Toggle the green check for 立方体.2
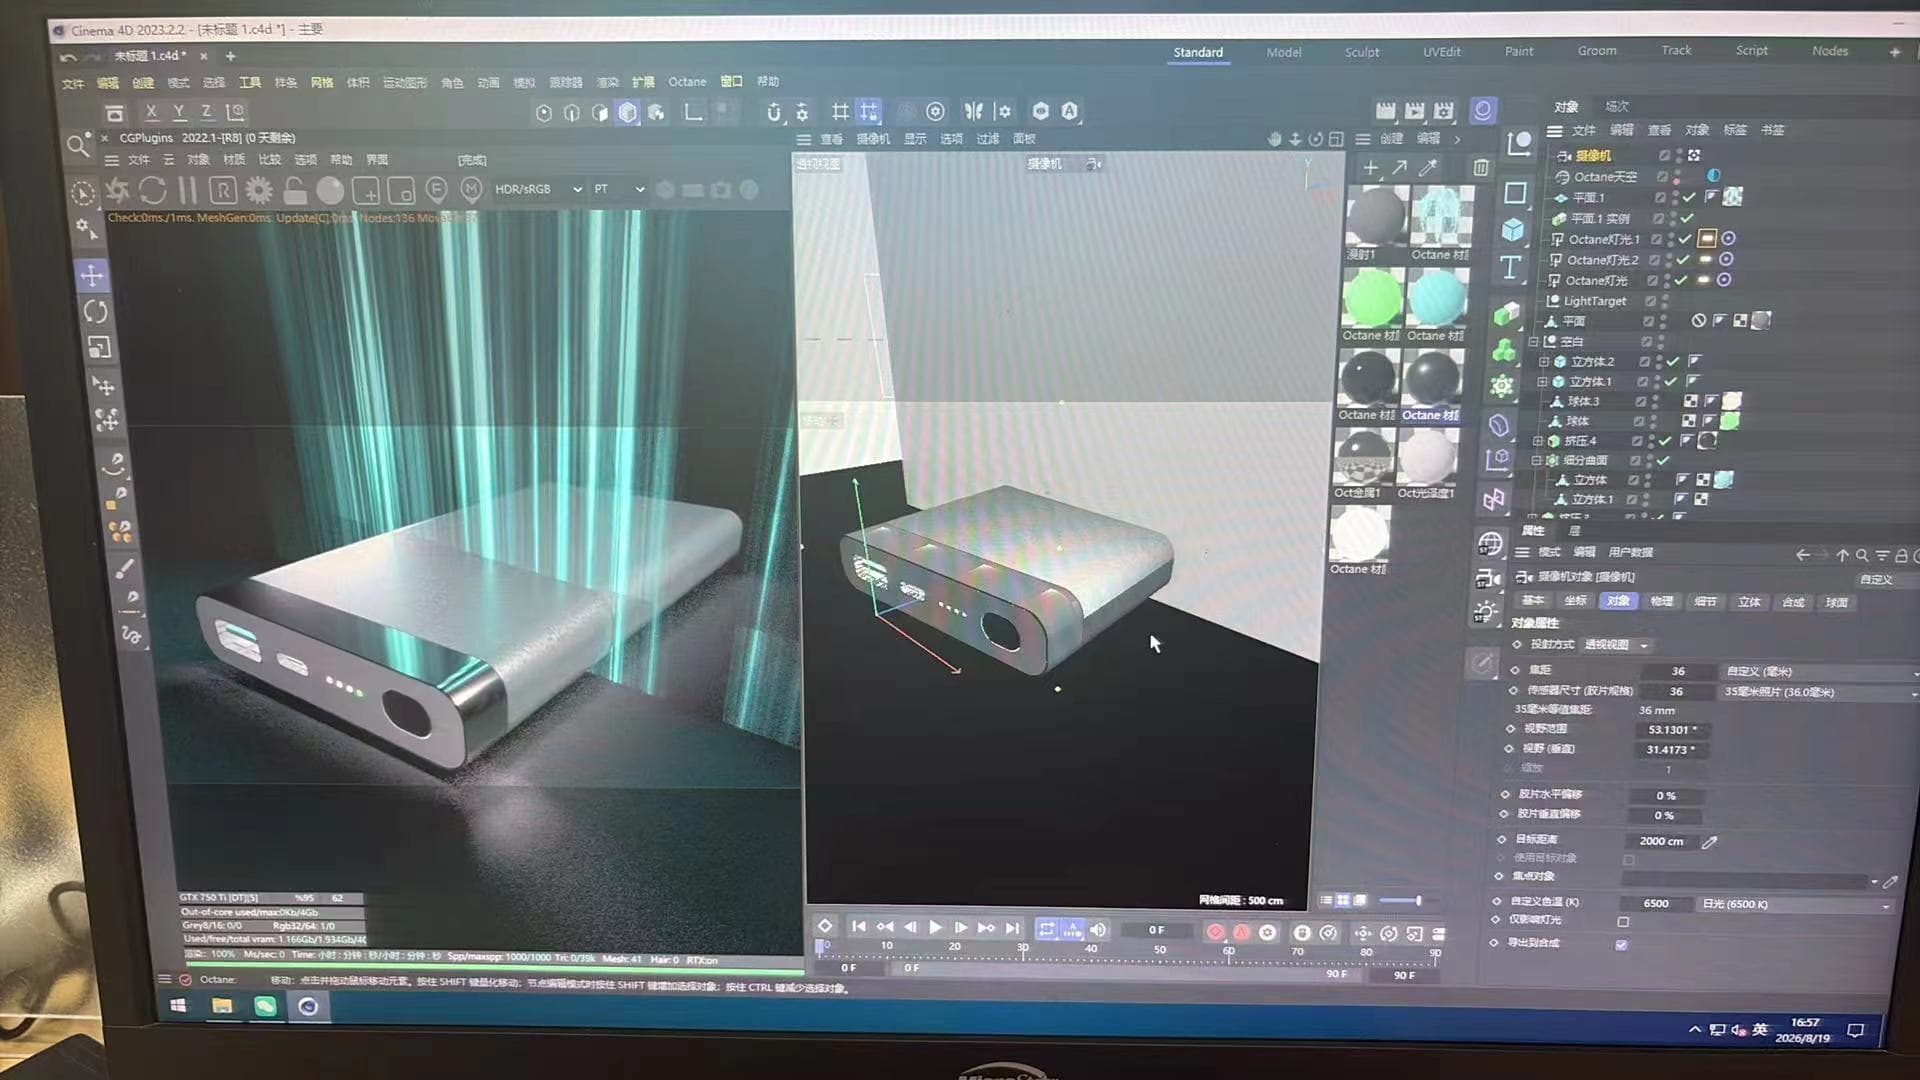 click(1673, 361)
